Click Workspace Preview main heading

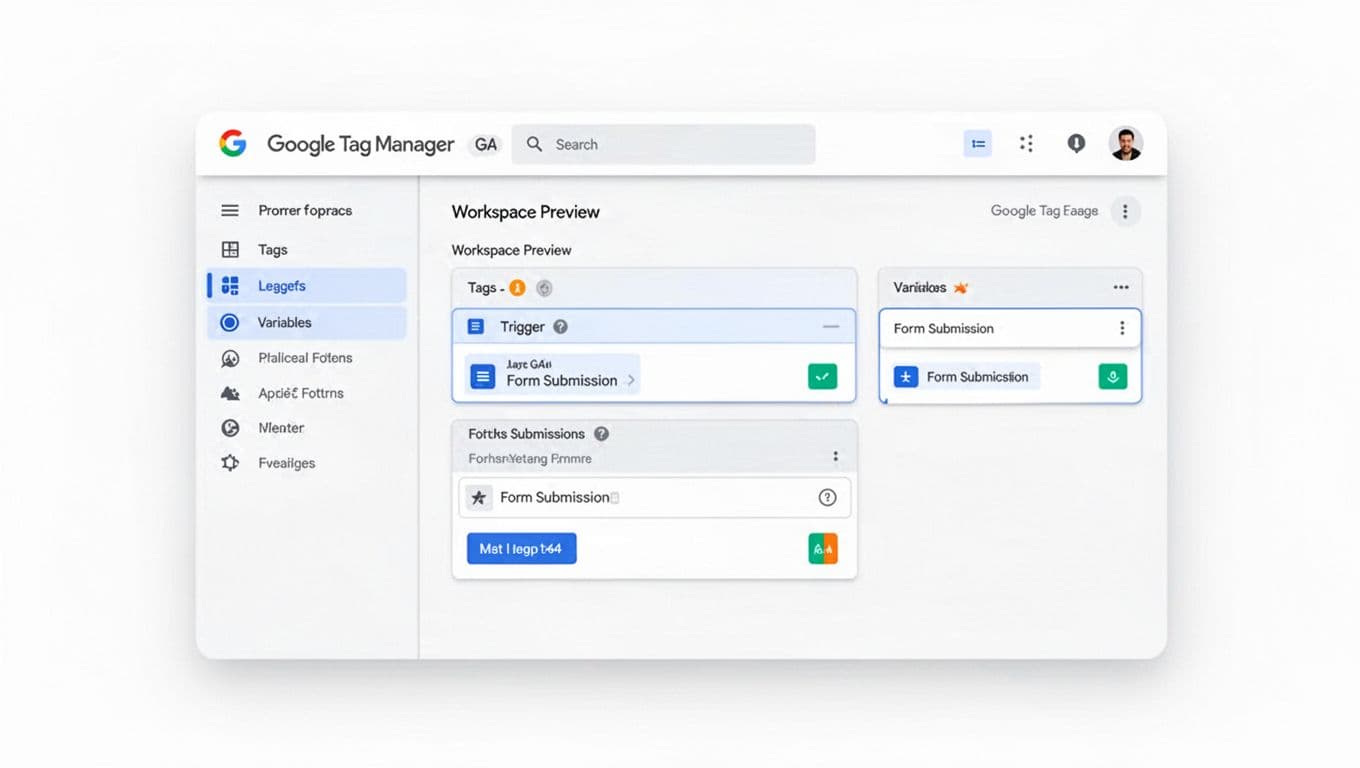[x=526, y=212]
